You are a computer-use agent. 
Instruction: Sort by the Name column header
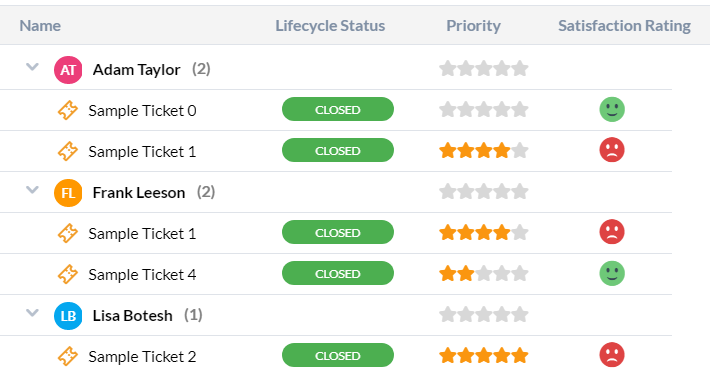pyautogui.click(x=40, y=26)
